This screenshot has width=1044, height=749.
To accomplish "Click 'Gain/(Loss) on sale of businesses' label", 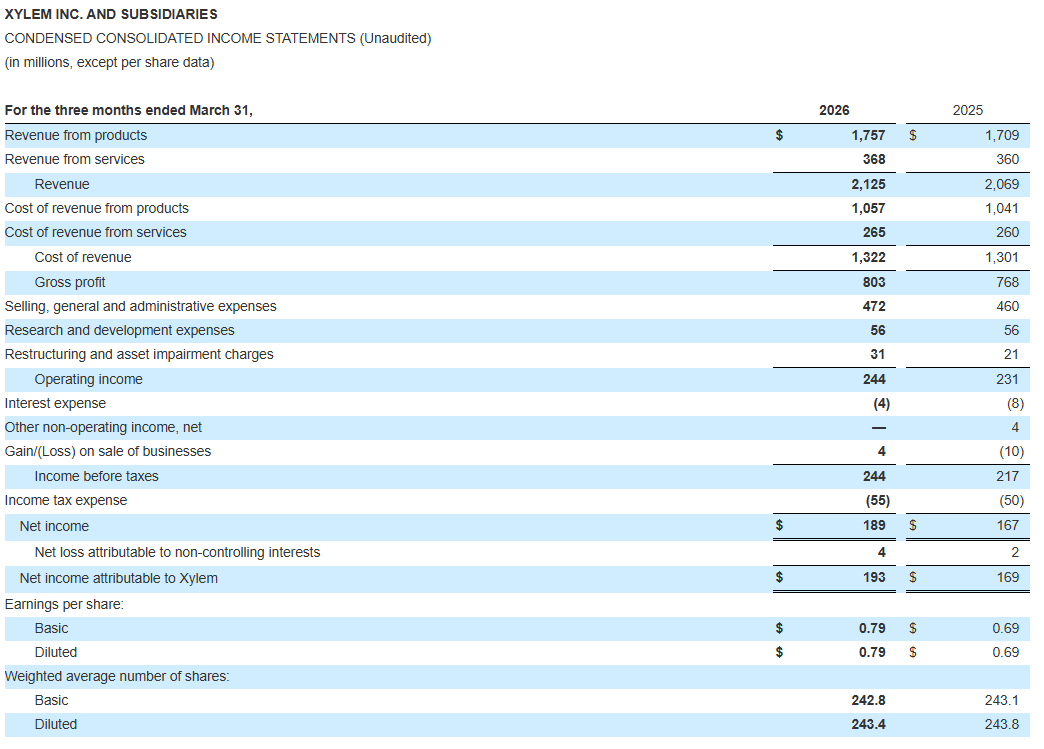I will 108,451.
